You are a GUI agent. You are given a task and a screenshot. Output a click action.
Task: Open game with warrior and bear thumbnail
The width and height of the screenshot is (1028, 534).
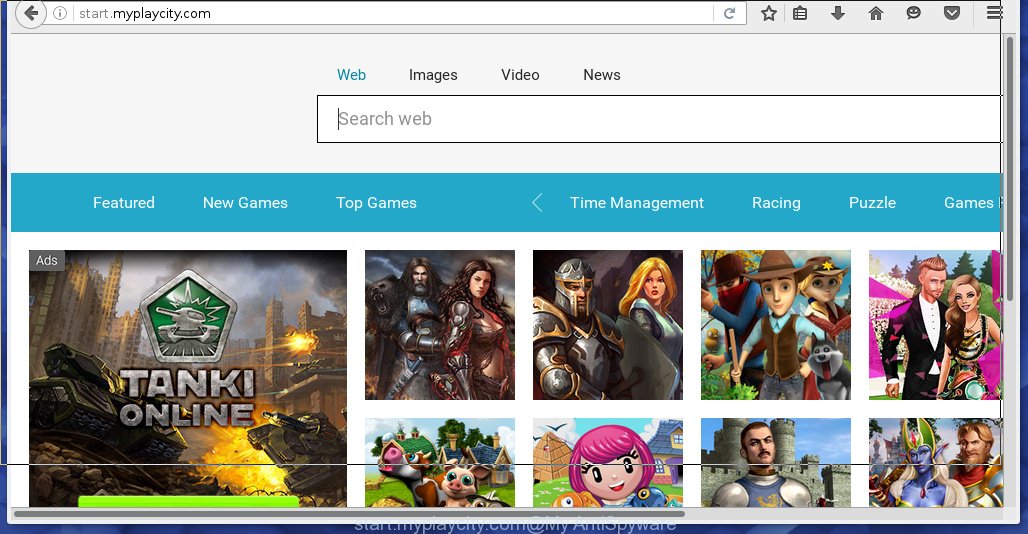[440, 325]
